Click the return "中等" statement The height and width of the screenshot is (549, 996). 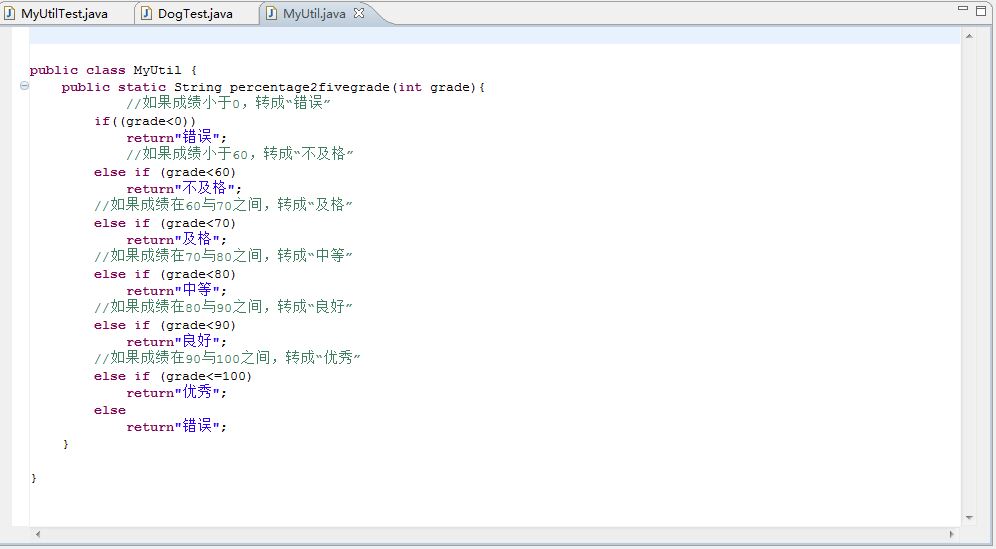coord(177,290)
